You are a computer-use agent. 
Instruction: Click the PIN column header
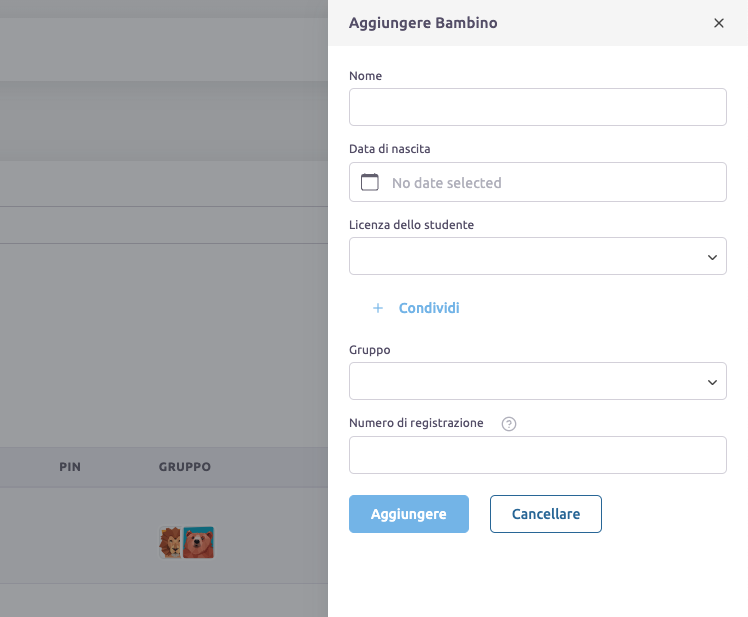point(70,467)
